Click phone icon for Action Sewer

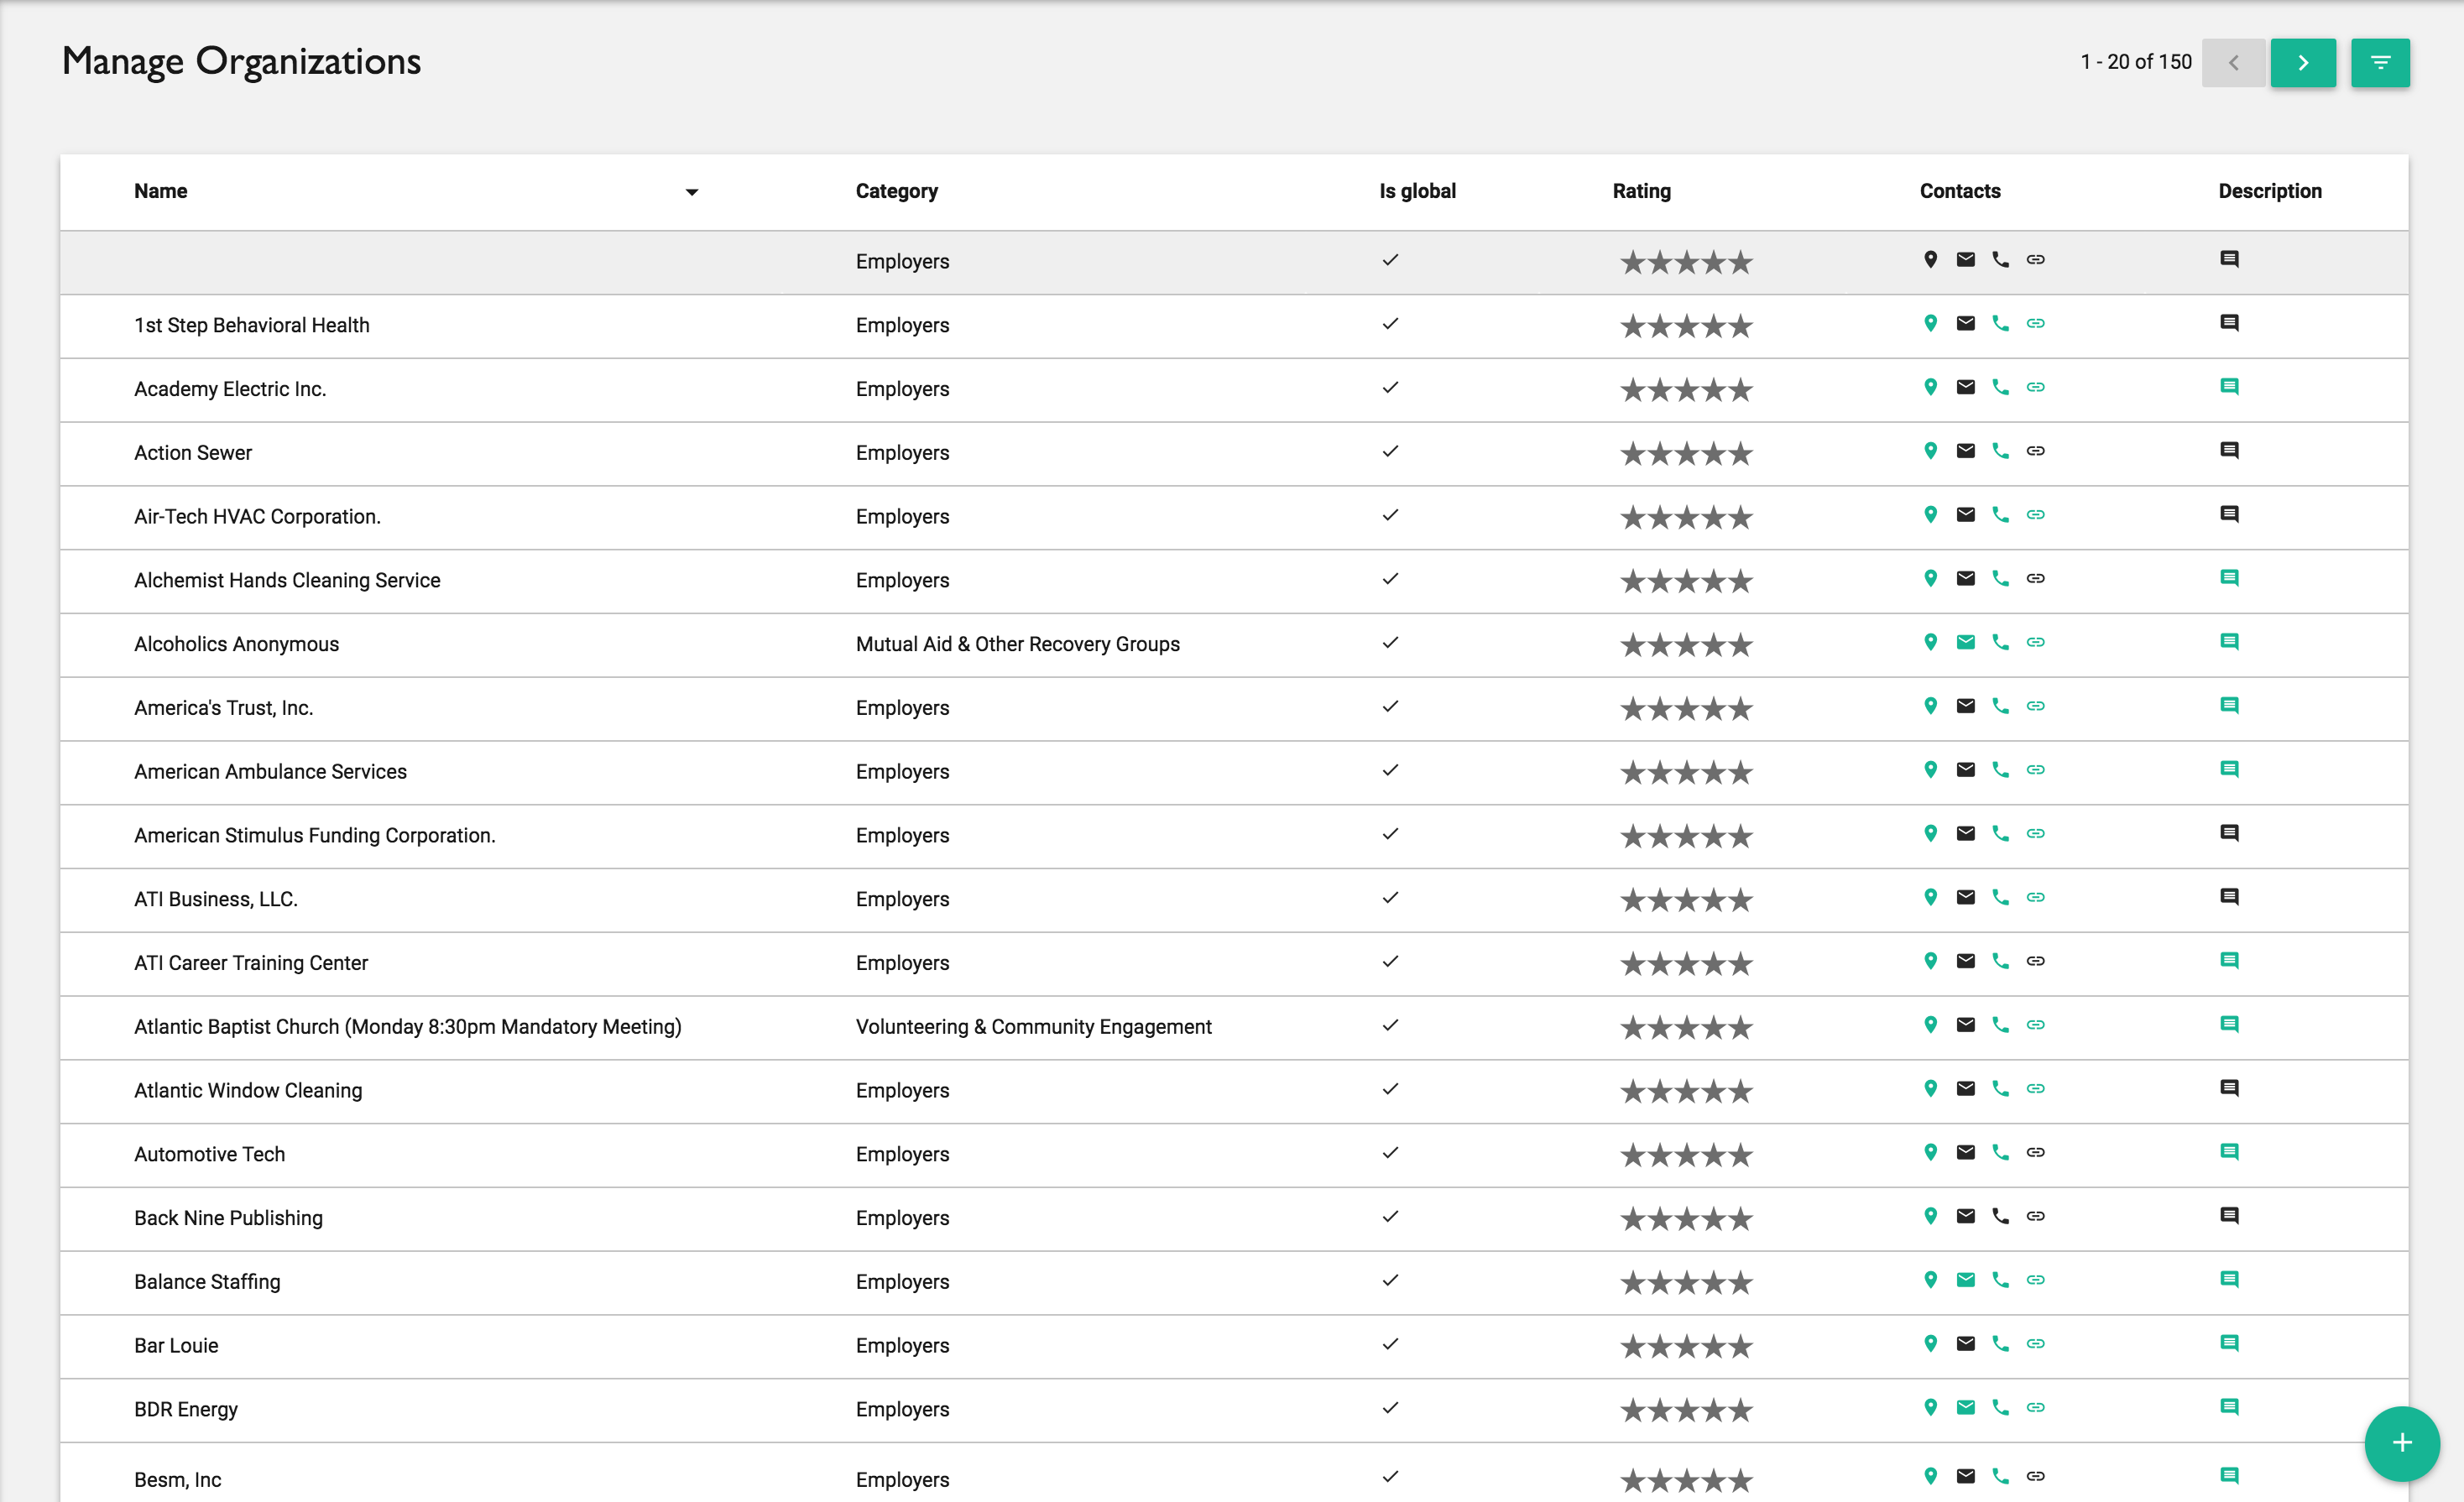coord(2000,451)
